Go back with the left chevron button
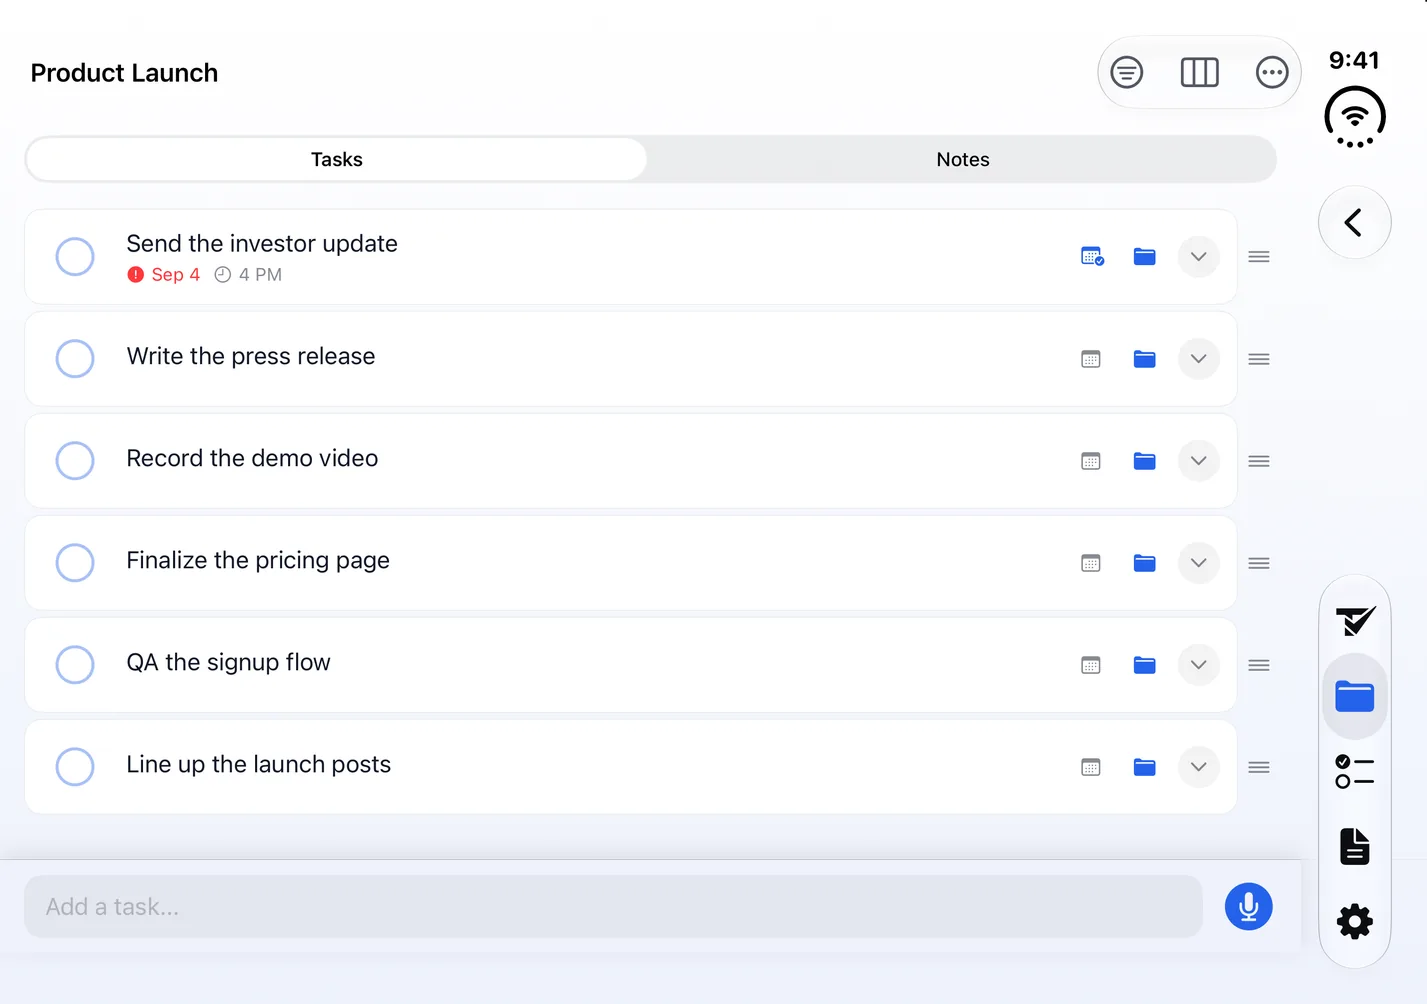Viewport: 1427px width, 1004px height. point(1355,222)
